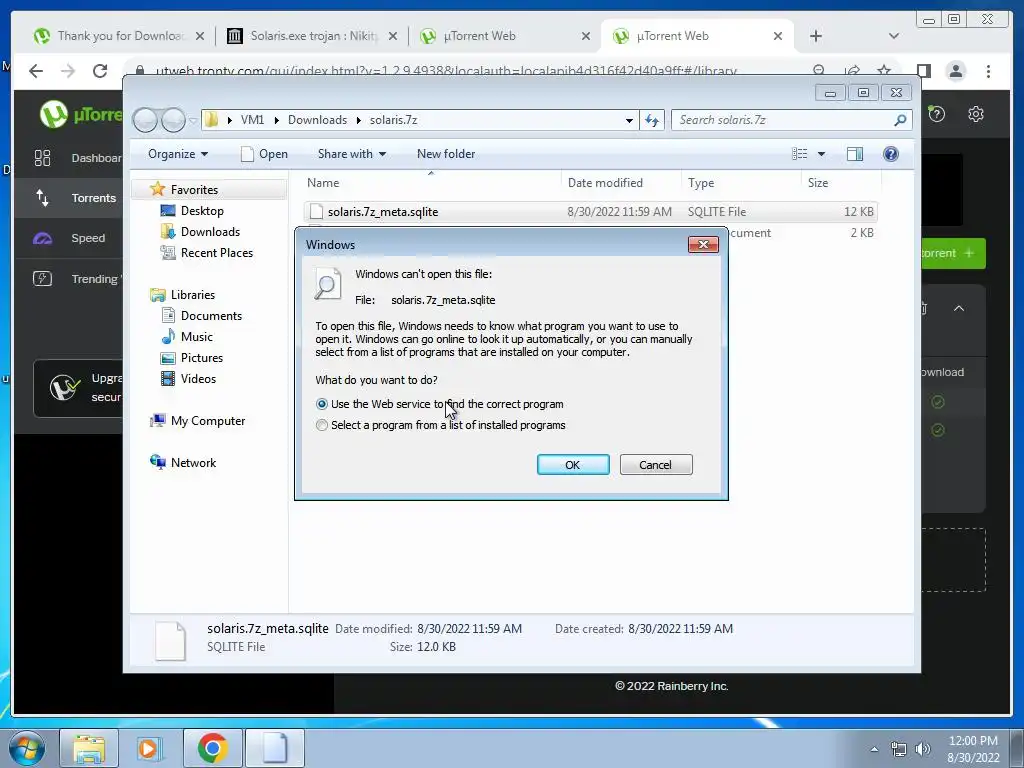Open Favorites in navigation pane
The width and height of the screenshot is (1024, 768).
point(194,189)
